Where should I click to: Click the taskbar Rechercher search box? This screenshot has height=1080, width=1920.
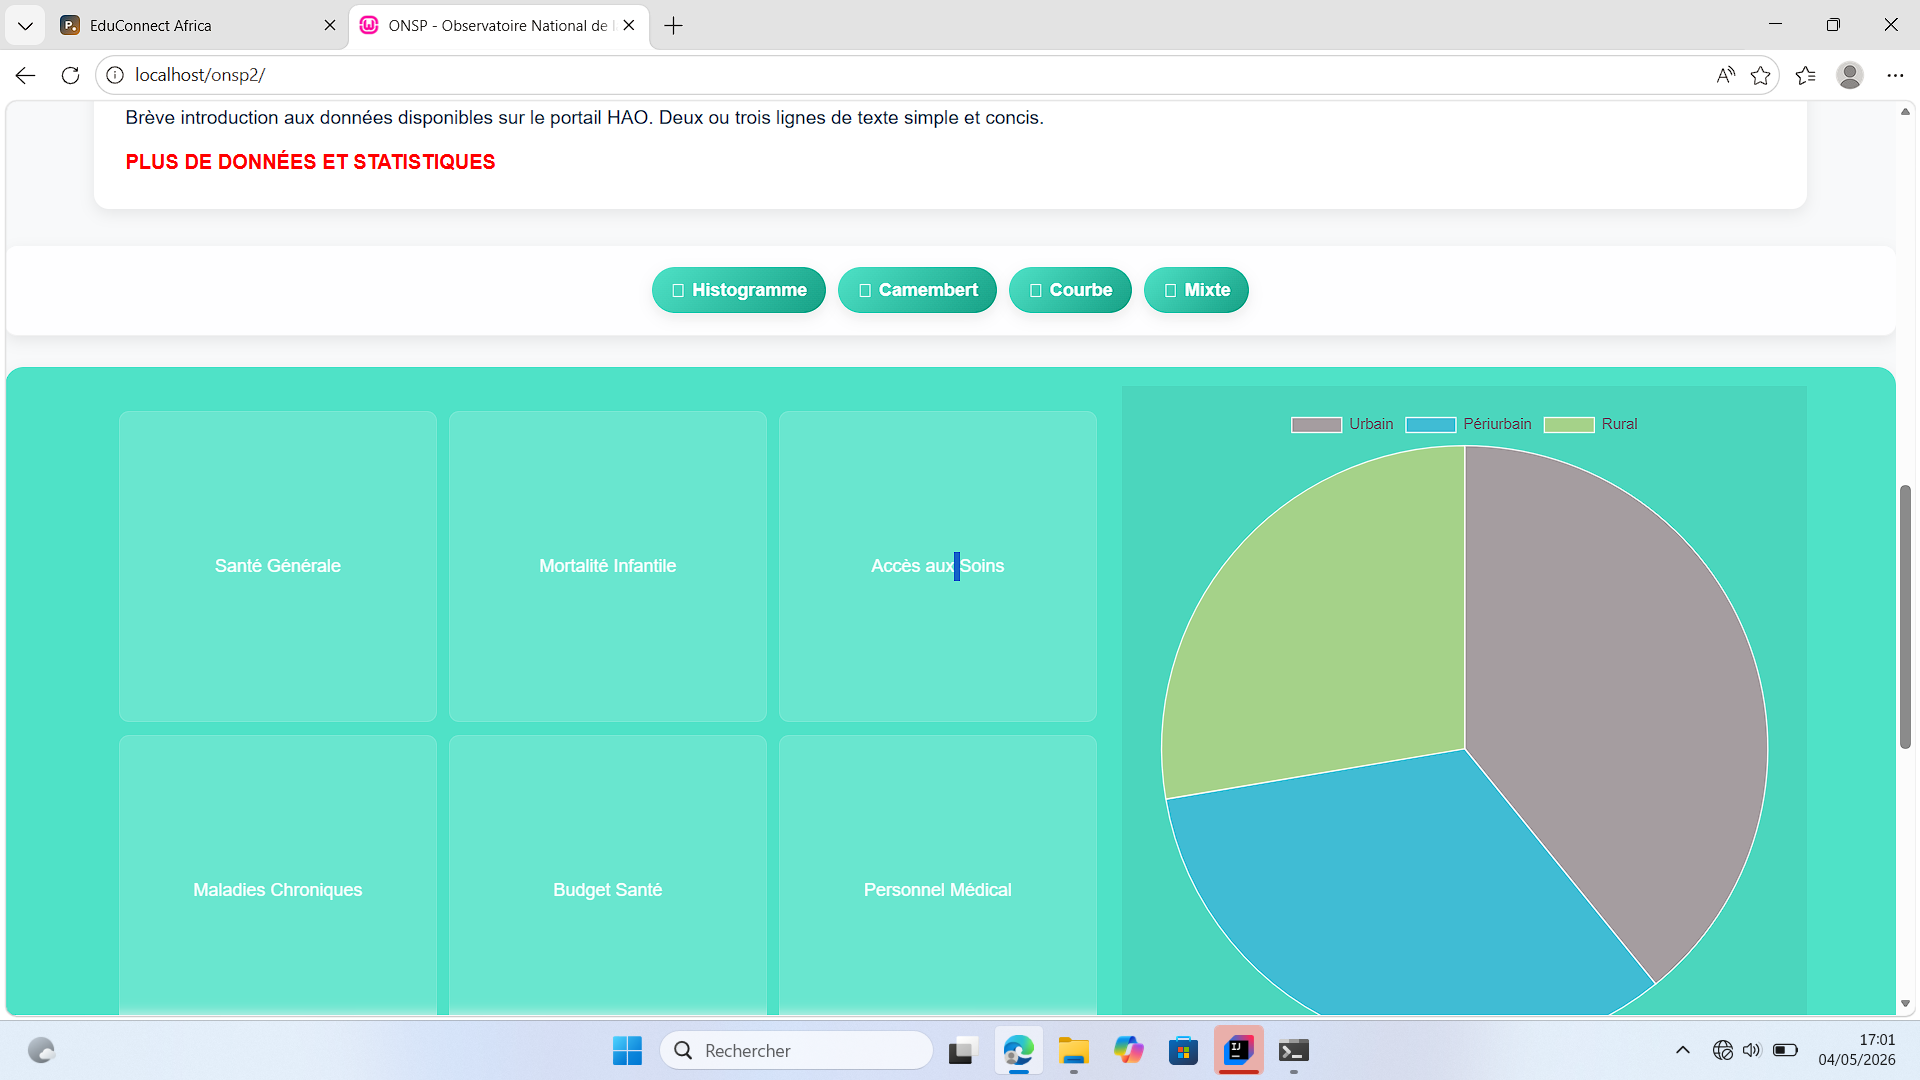[x=796, y=1051]
